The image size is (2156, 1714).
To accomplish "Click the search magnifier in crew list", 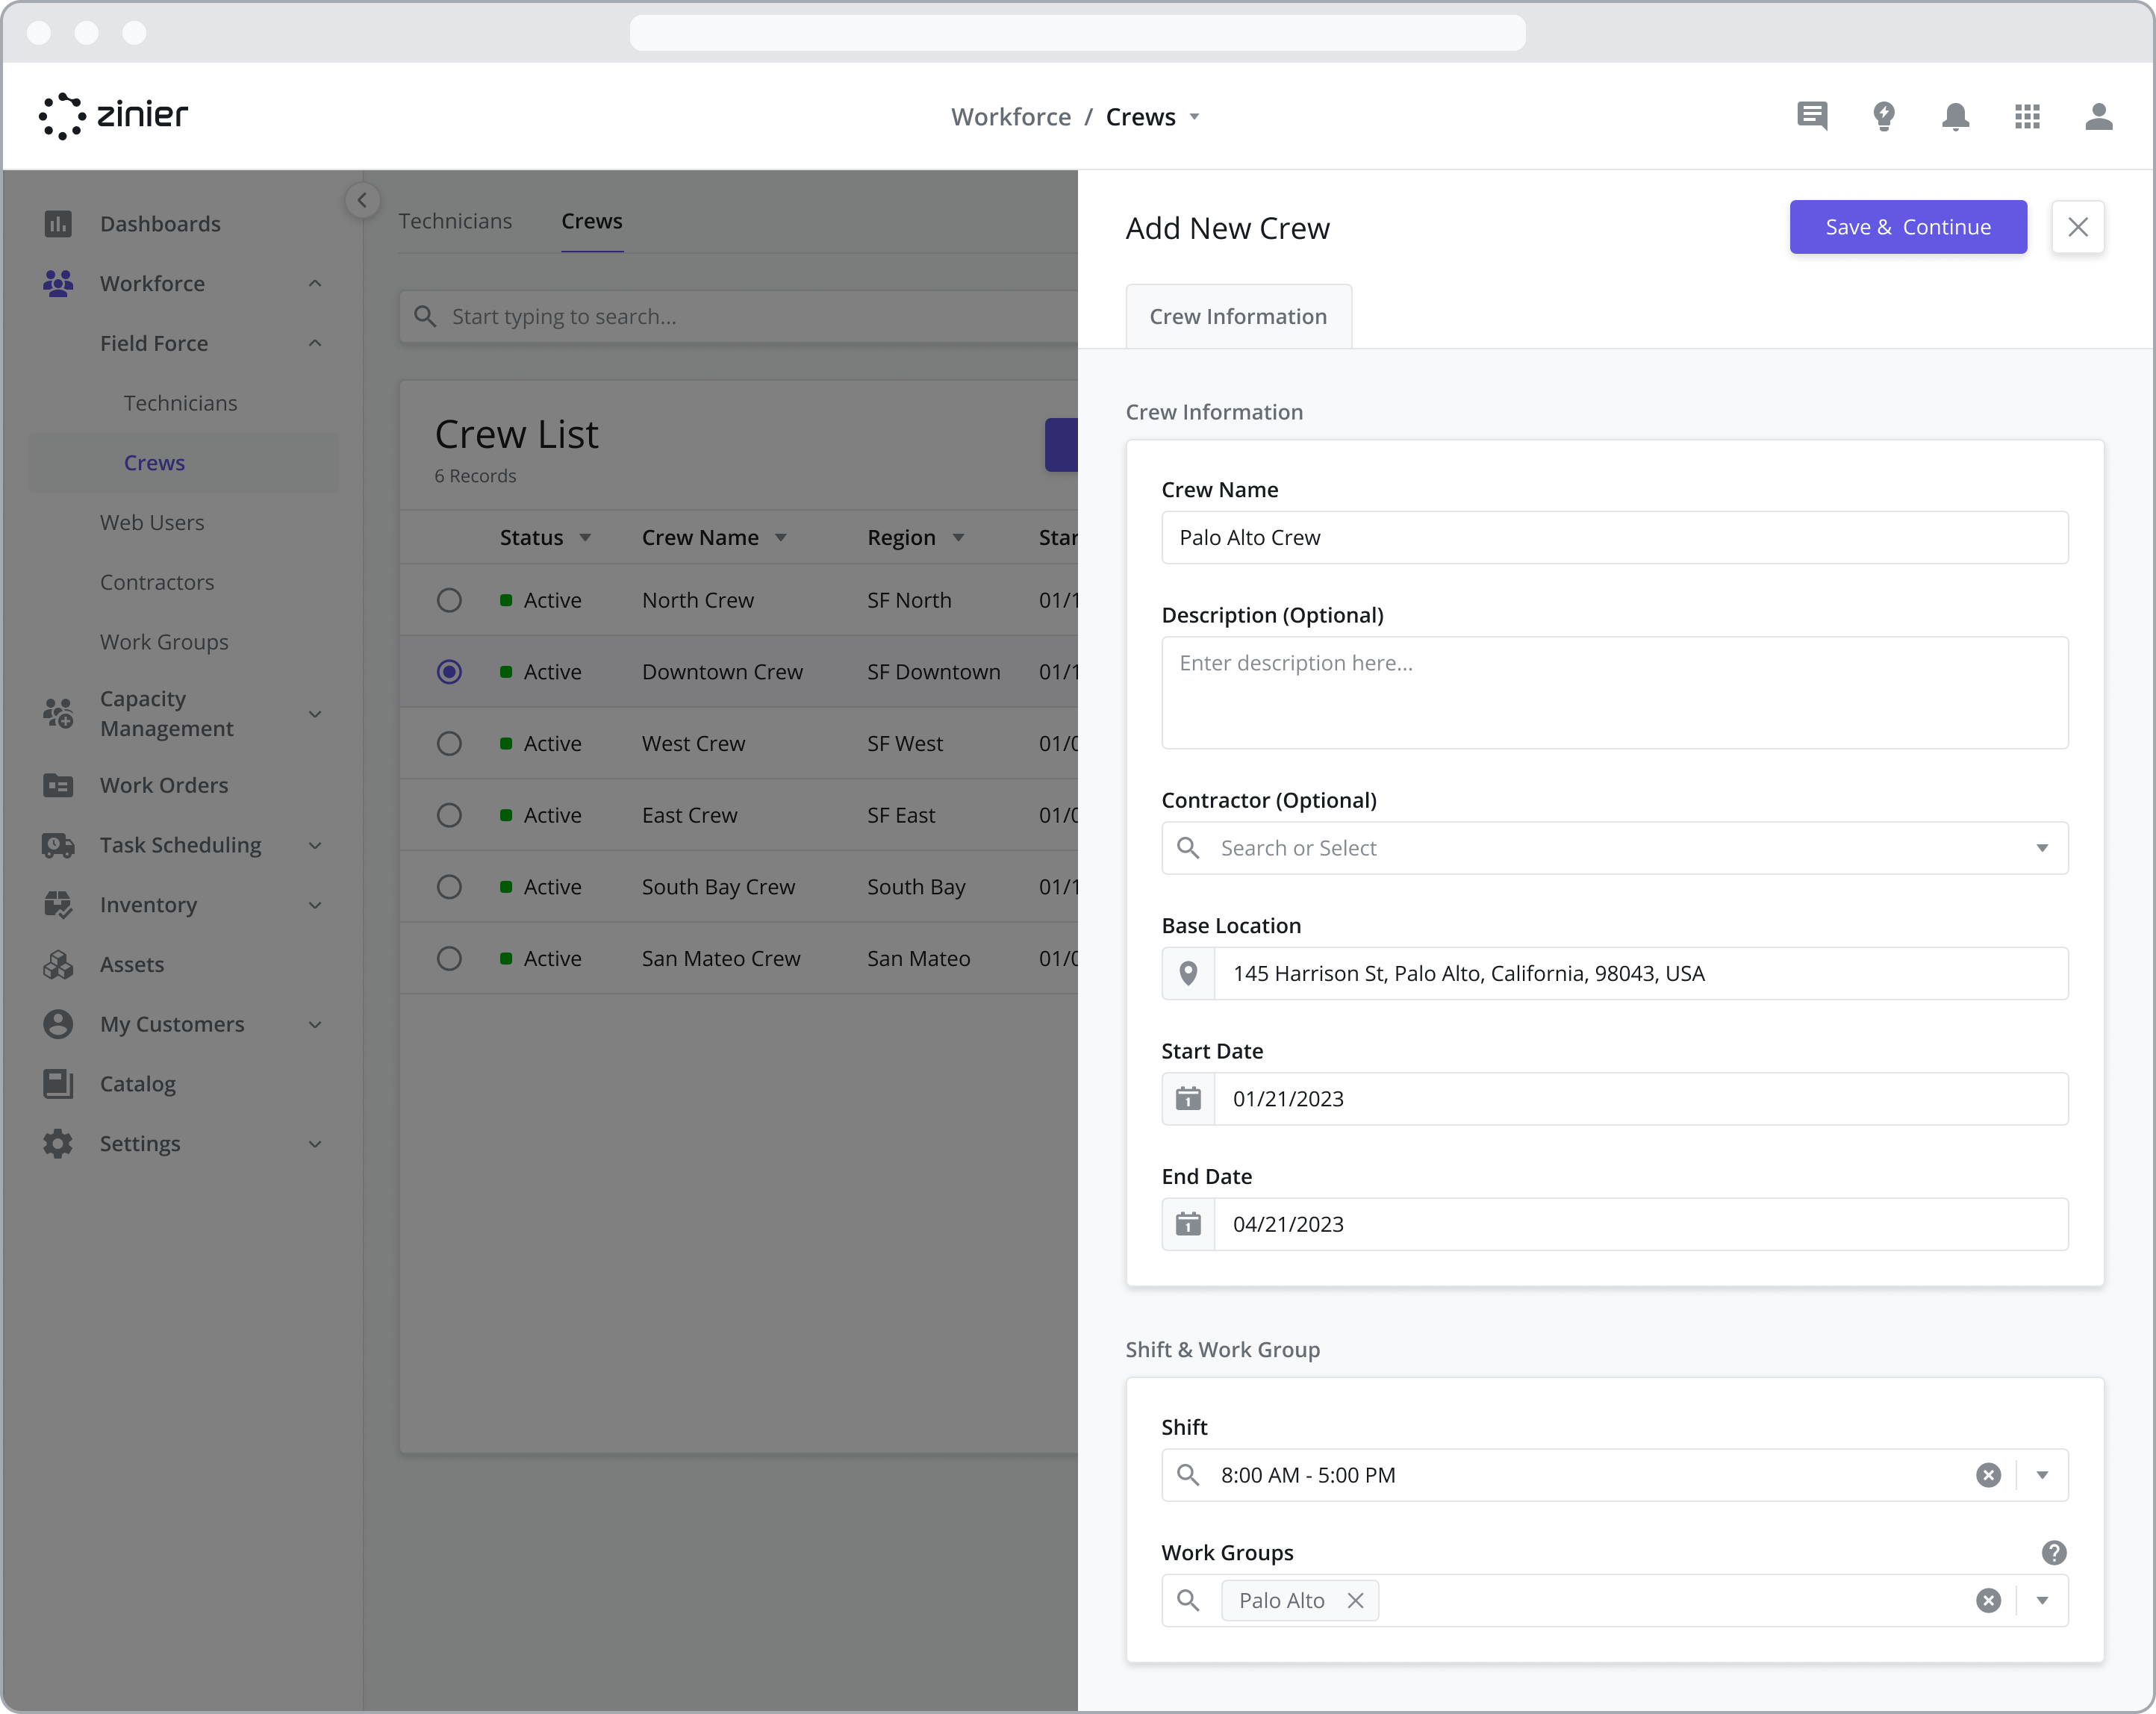I will pyautogui.click(x=425, y=316).
